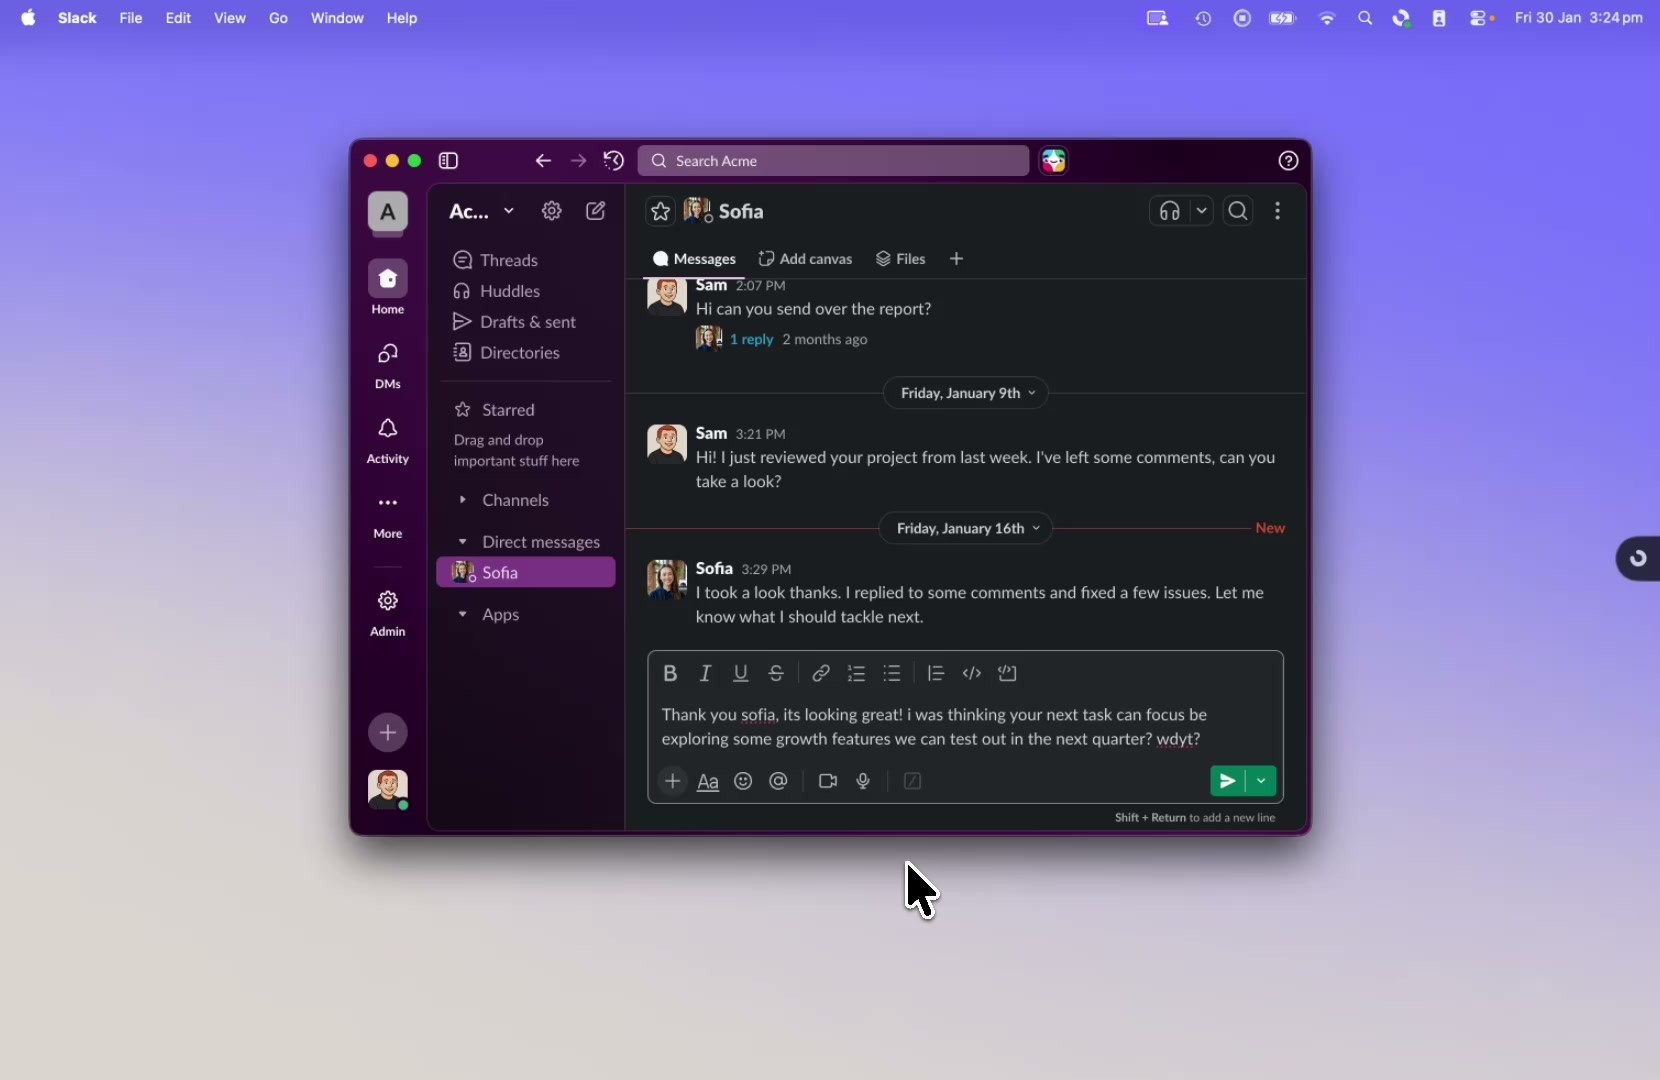Click the create new plus button
Viewport: 1660px width, 1080px height.
pos(388,733)
